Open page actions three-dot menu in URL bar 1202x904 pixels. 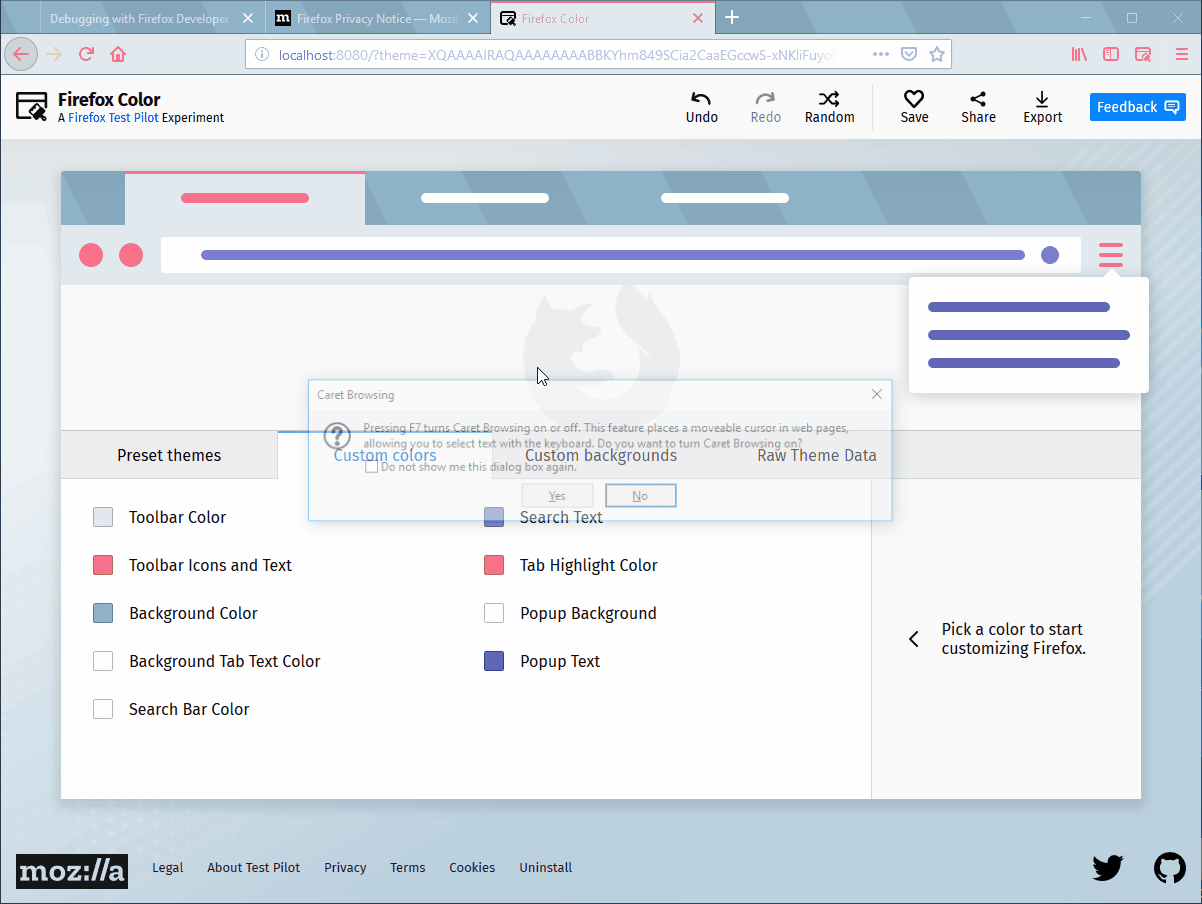point(880,54)
